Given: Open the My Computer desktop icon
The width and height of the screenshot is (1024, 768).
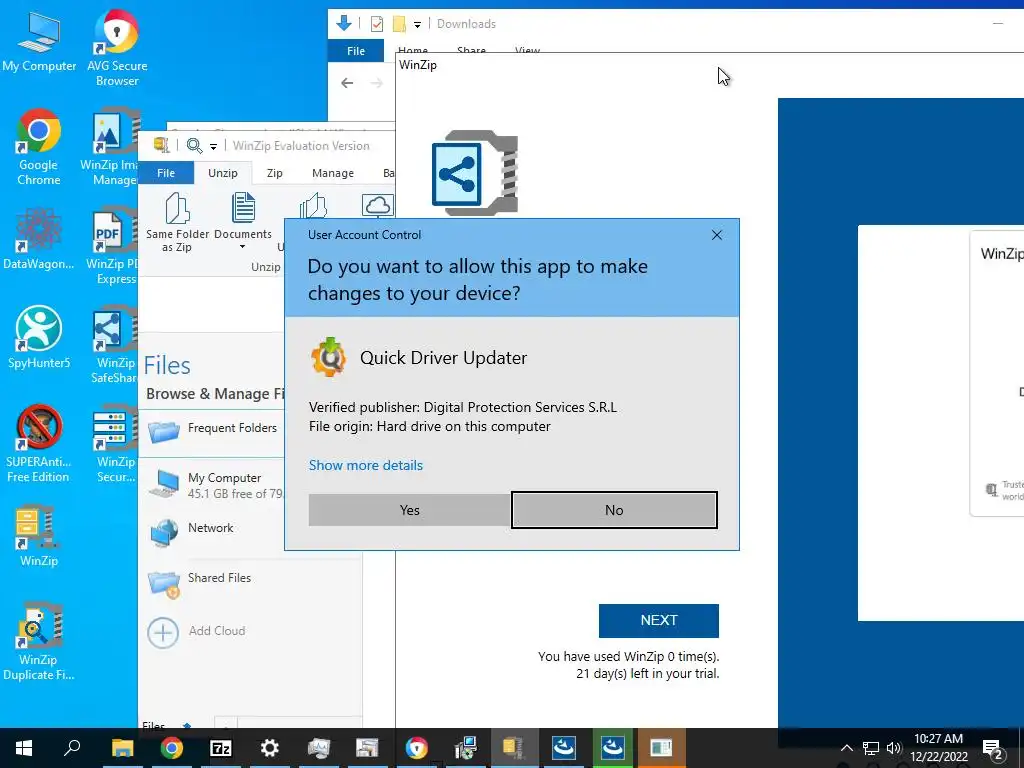Looking at the screenshot, I should [x=39, y=42].
